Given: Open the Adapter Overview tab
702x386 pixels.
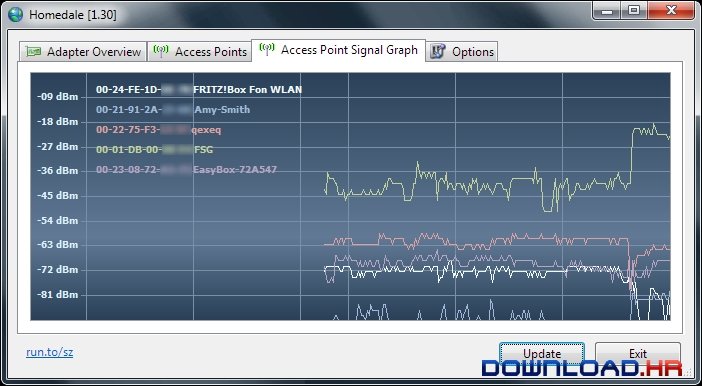Looking at the screenshot, I should [x=83, y=51].
